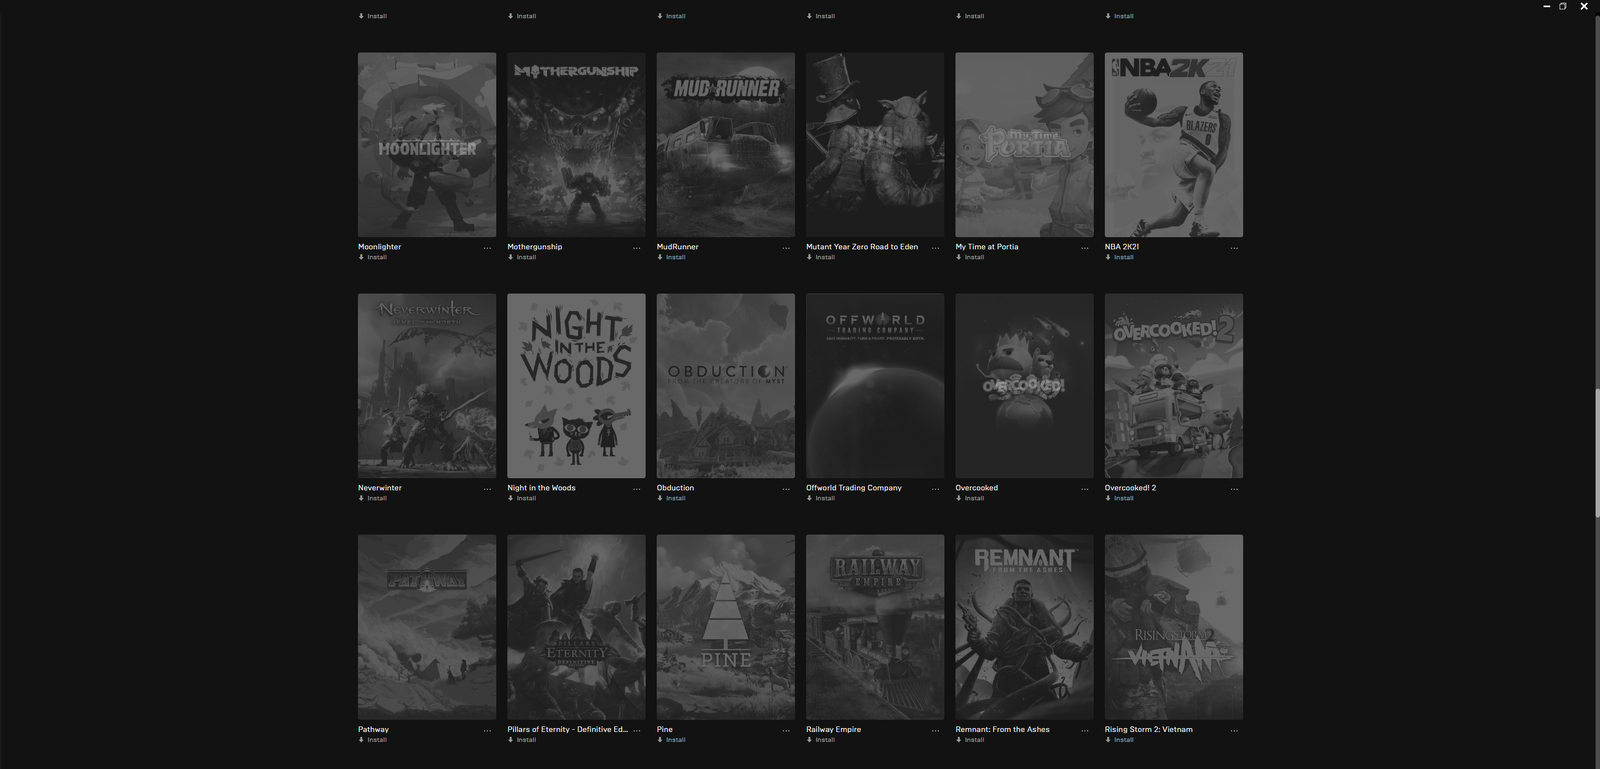Open the Moonlighter cover art
The image size is (1600, 769).
click(427, 145)
